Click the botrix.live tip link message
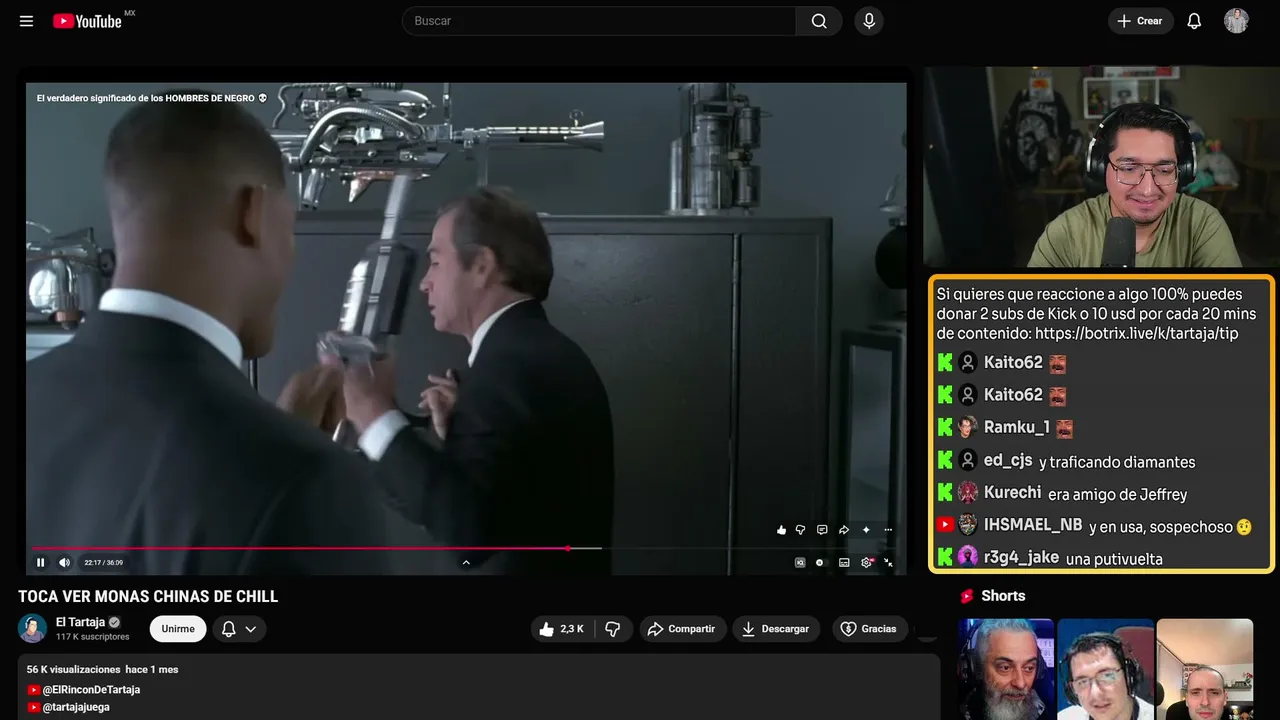1280x720 pixels. coord(1096,314)
